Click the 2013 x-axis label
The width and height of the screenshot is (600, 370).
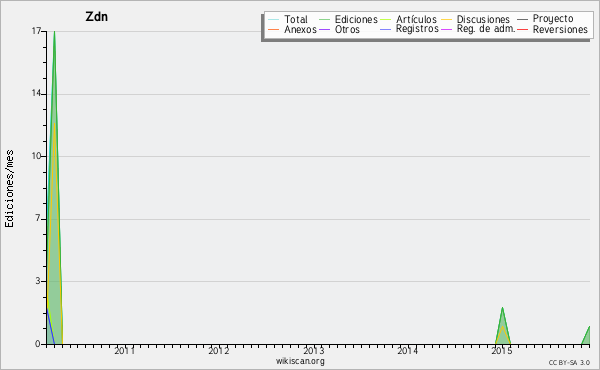click(313, 350)
